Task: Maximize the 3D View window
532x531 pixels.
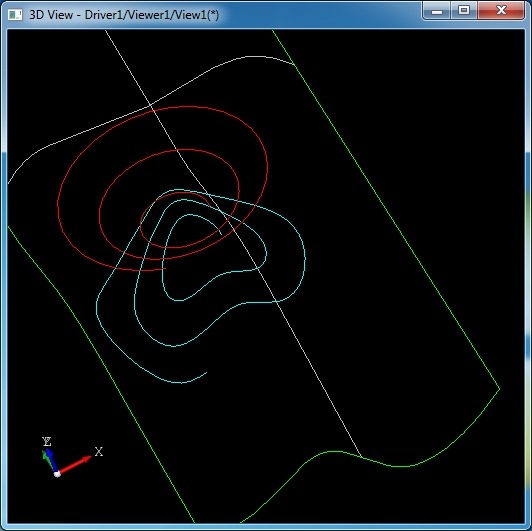Action: click(x=464, y=11)
